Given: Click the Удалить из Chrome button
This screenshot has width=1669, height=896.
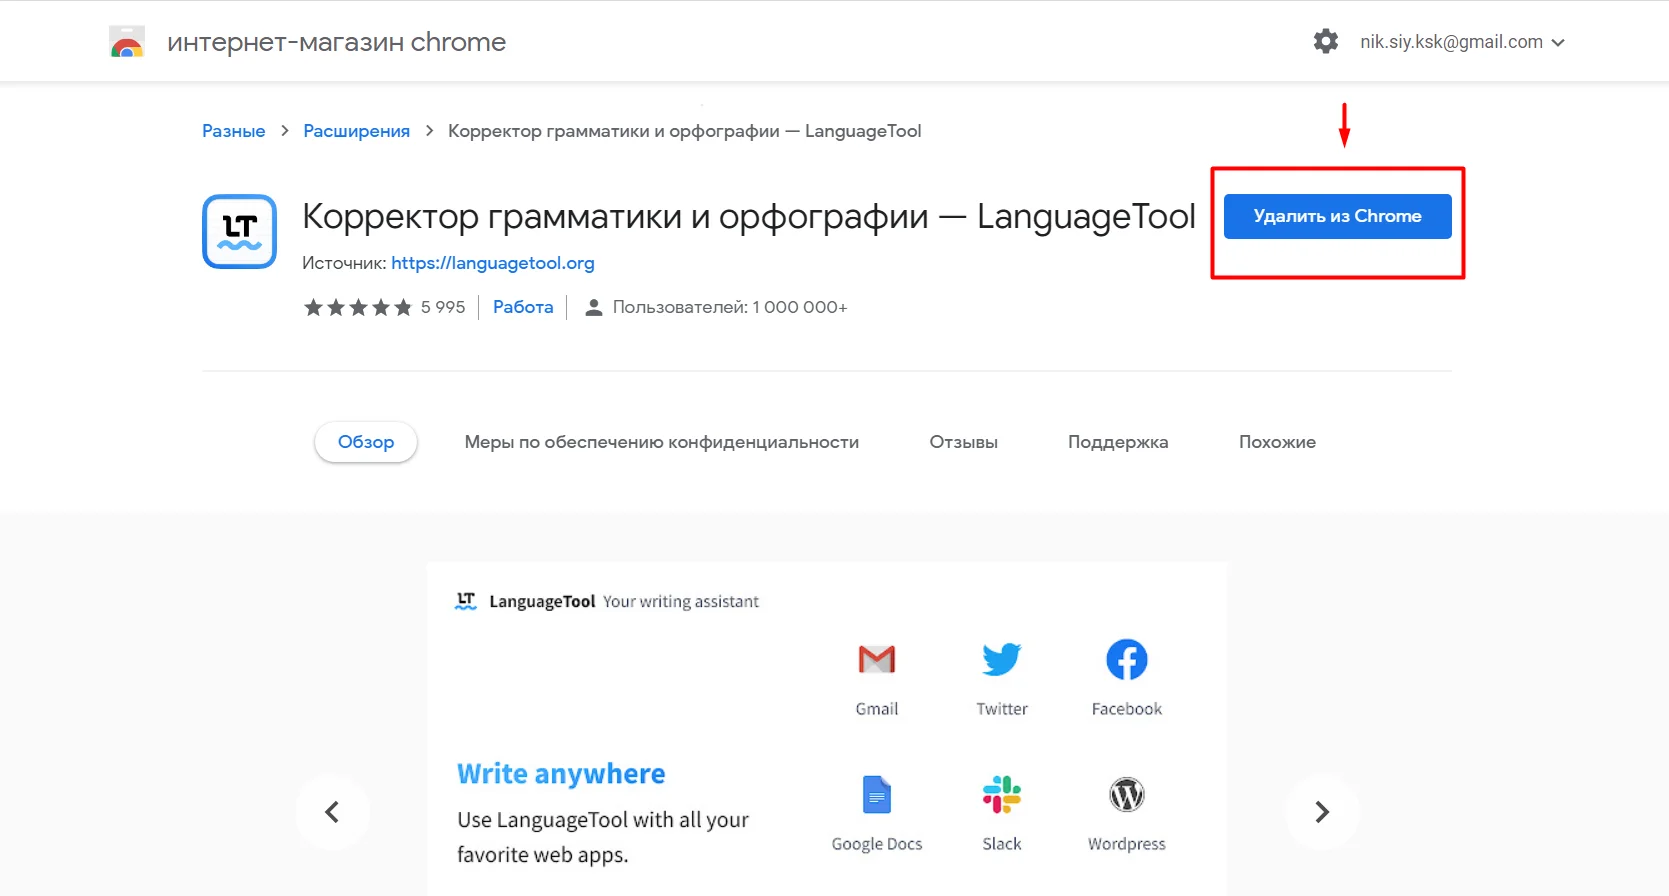Looking at the screenshot, I should pyautogui.click(x=1338, y=216).
